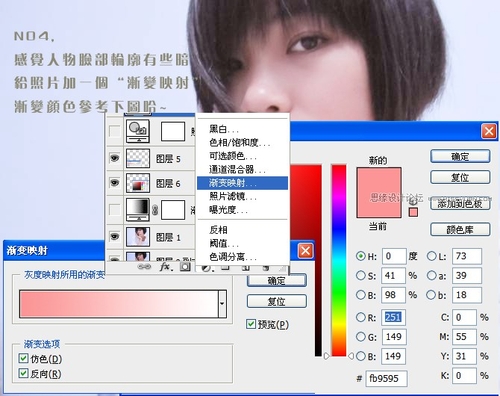The image size is (500, 396).
Task: Click the G field showing 149
Action: (394, 337)
